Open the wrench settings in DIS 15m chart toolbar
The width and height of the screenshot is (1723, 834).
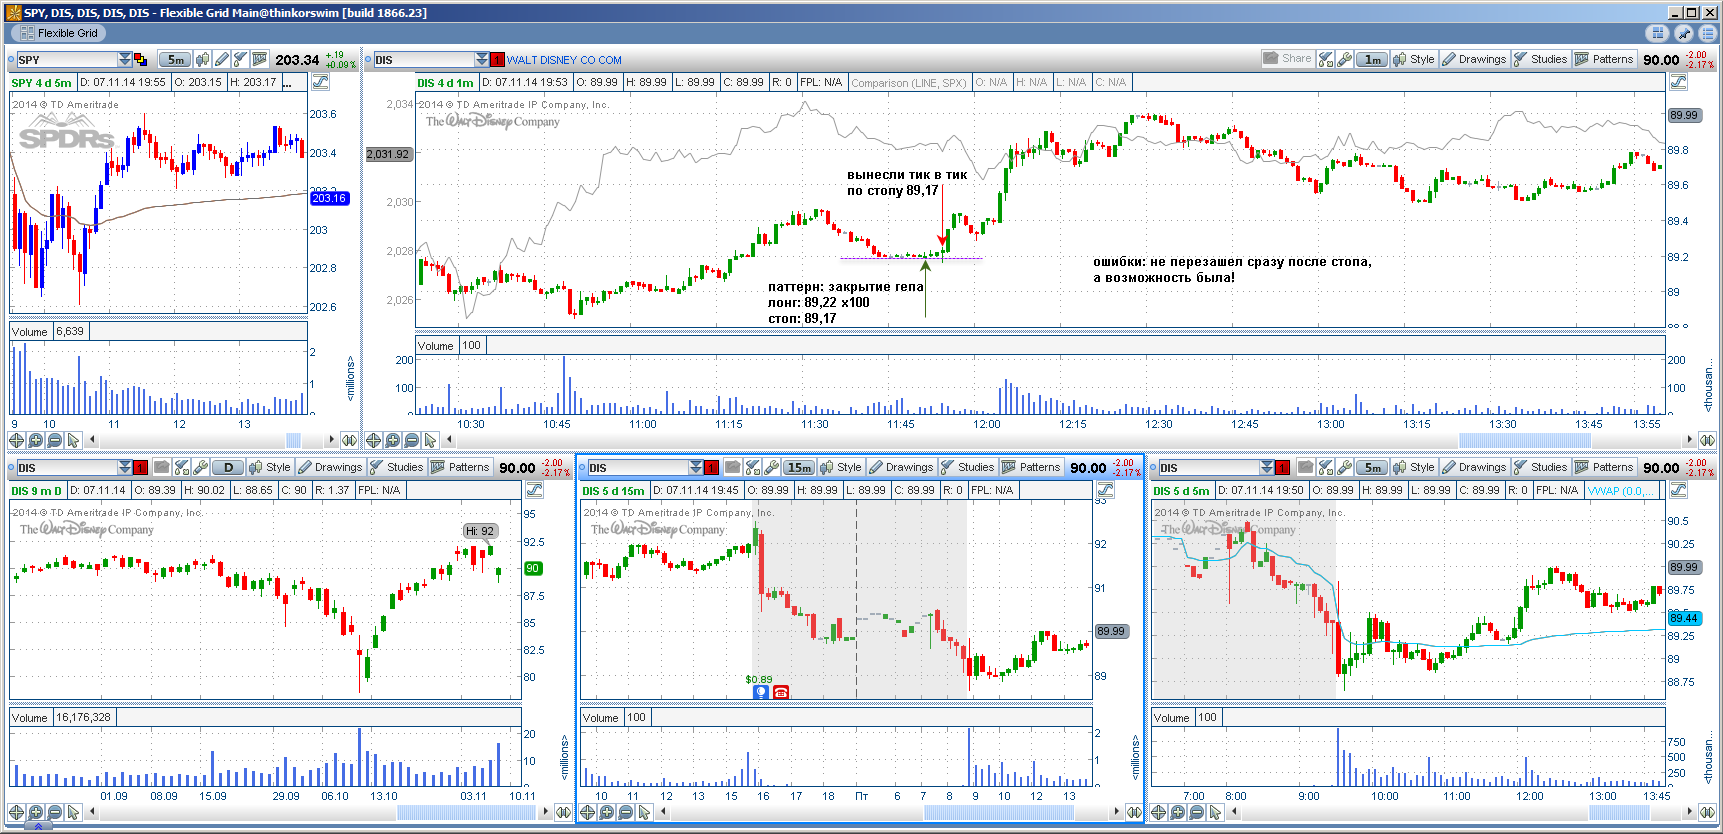click(772, 467)
